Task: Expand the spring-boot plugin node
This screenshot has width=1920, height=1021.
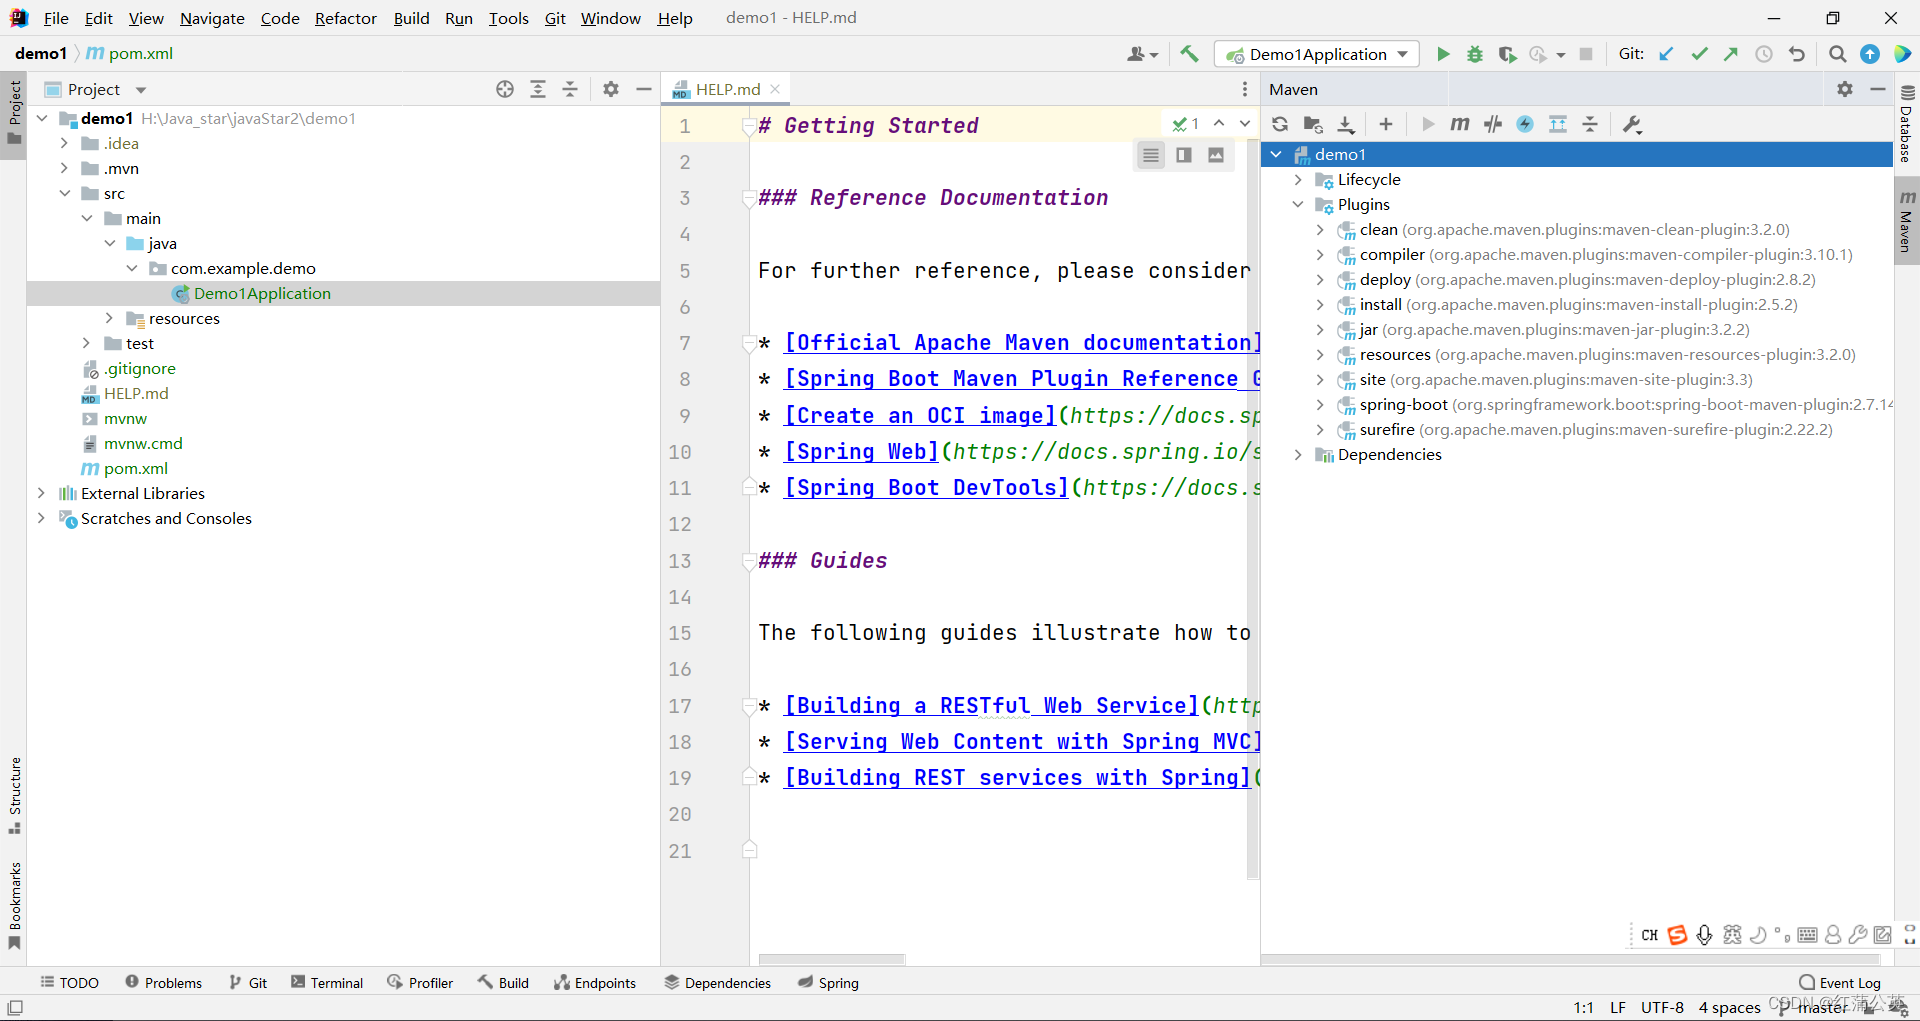Action: click(x=1320, y=404)
